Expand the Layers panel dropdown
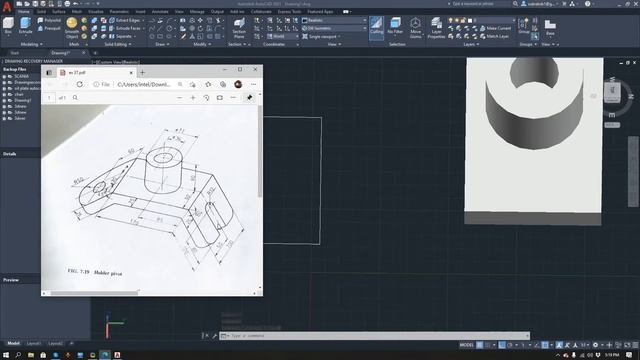 pyautogui.click(x=471, y=44)
